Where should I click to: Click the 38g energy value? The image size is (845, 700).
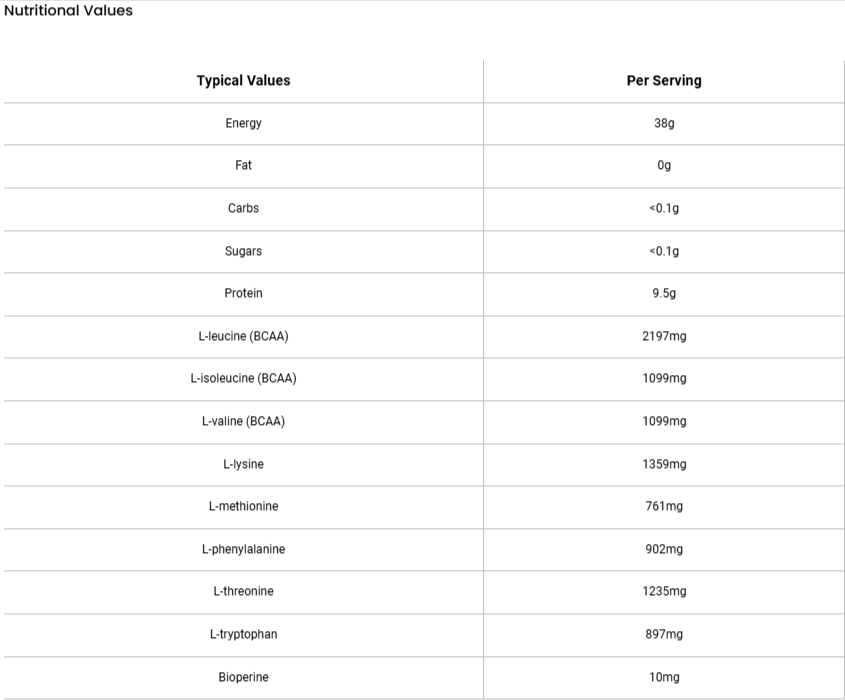coord(664,123)
